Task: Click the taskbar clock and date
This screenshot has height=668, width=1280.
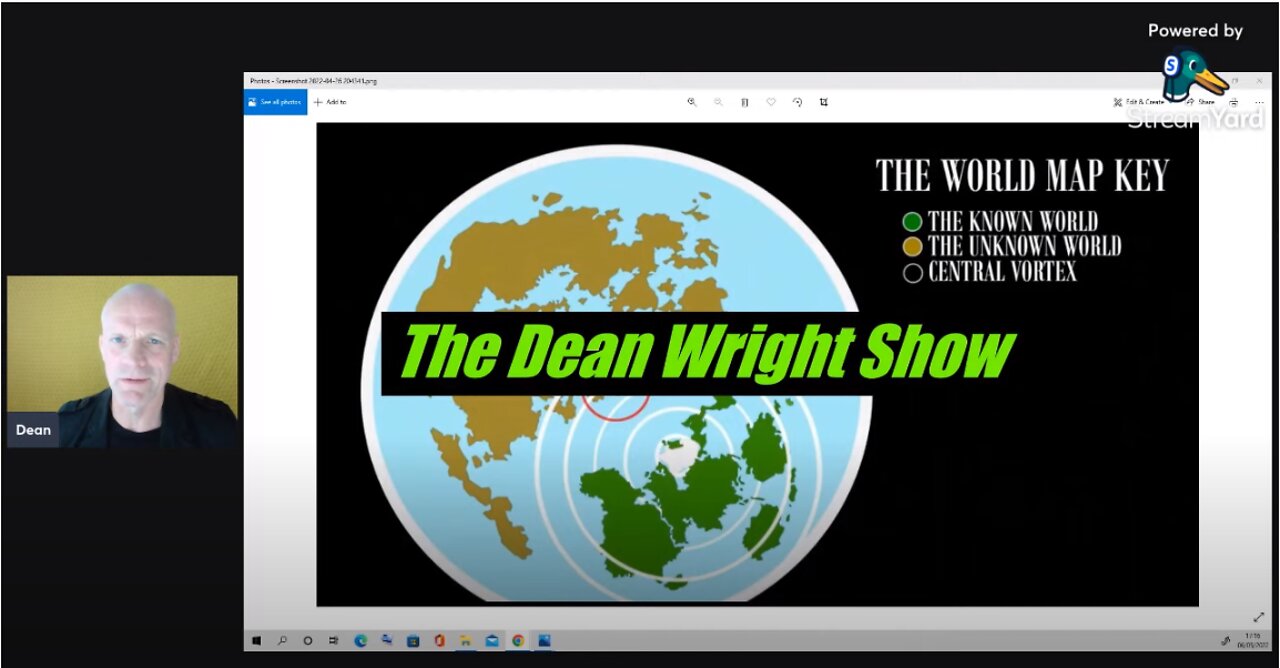Action: coord(1253,641)
